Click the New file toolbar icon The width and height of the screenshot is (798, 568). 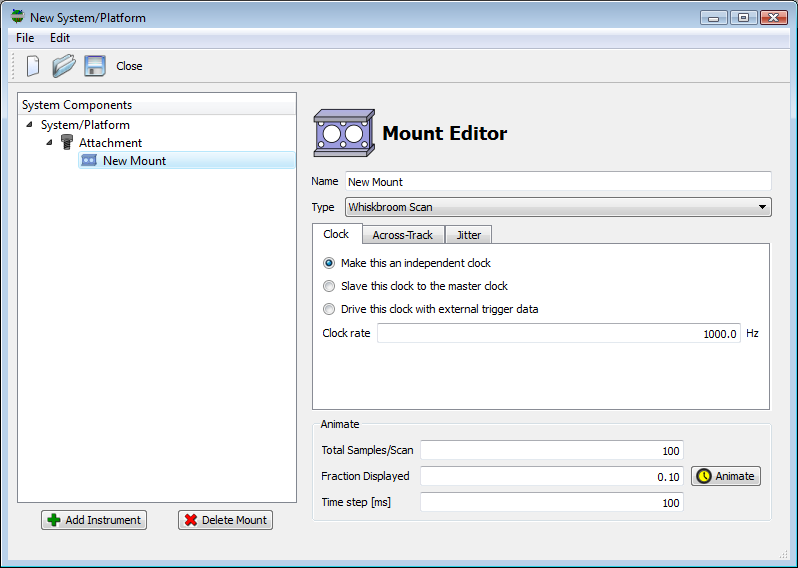pyautogui.click(x=33, y=66)
